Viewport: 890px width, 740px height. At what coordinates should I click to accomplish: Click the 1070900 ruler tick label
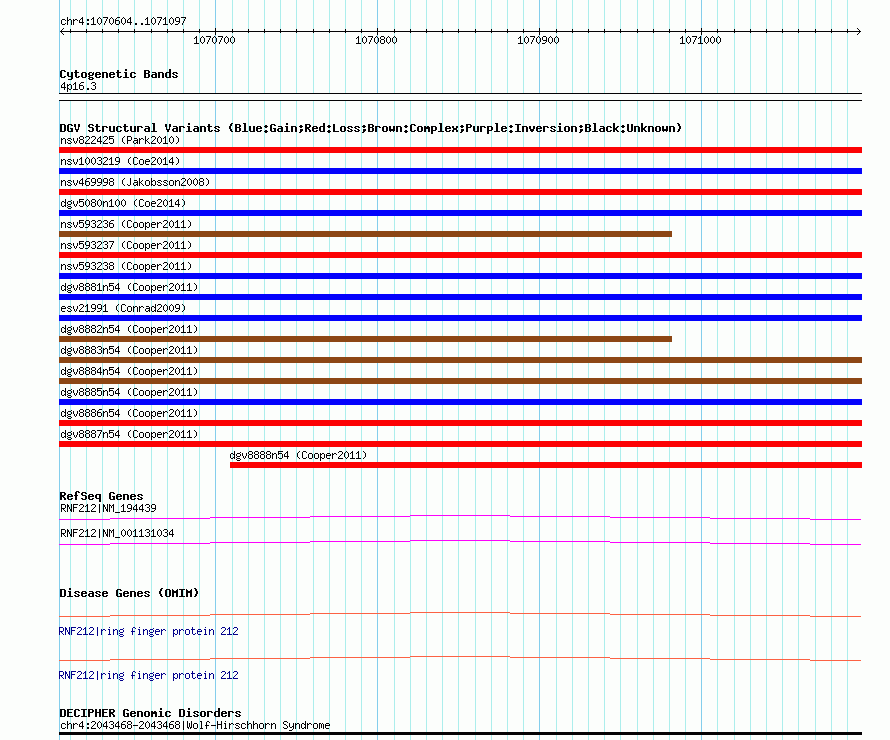(538, 40)
